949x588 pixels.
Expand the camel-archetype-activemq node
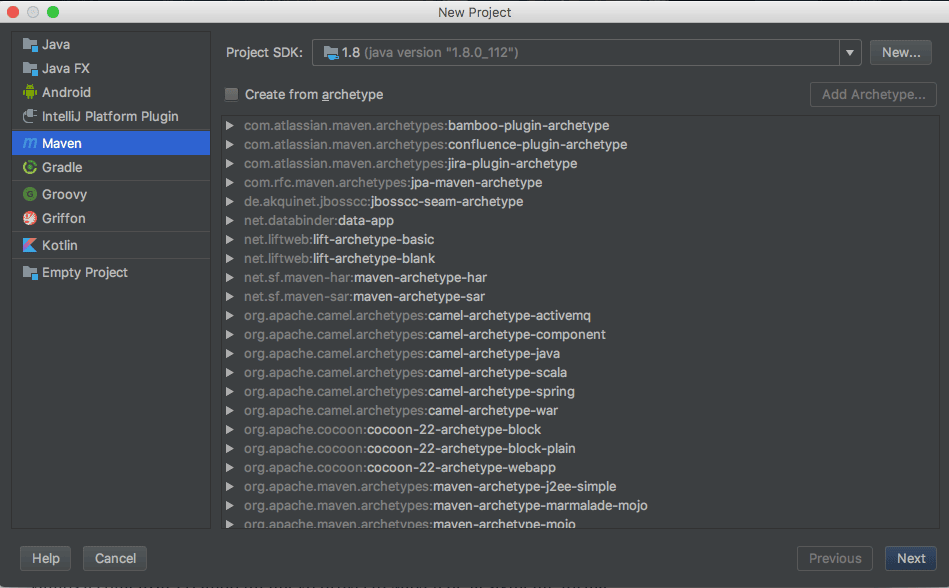(230, 316)
